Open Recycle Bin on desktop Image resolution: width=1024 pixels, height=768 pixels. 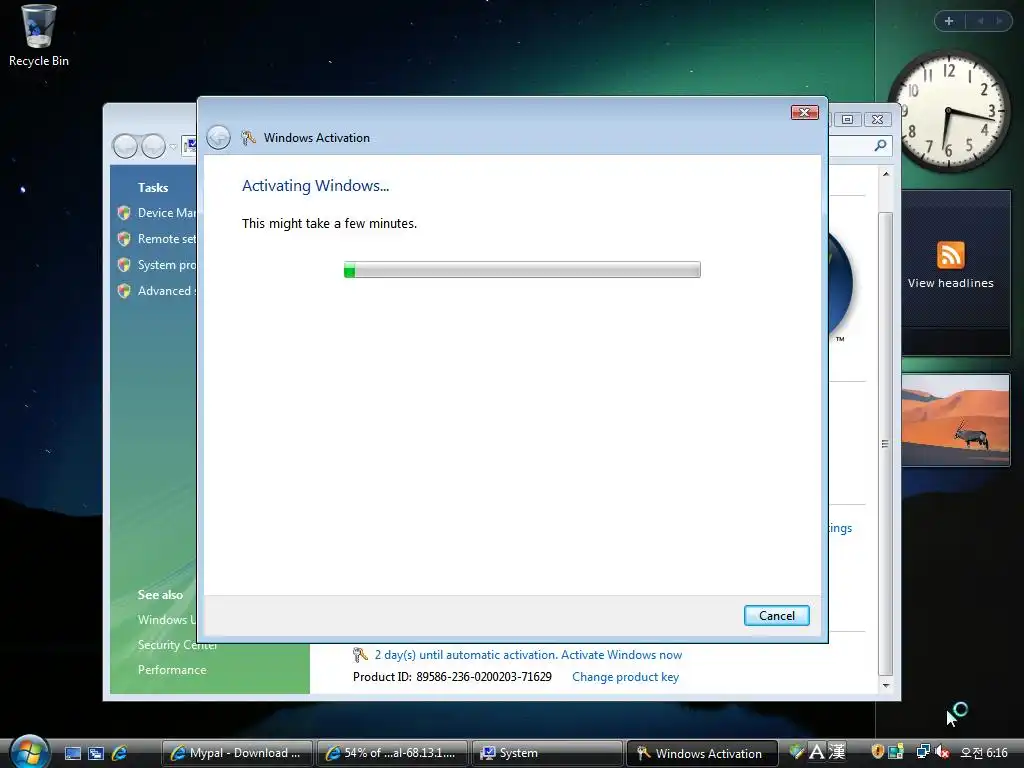coord(38,36)
